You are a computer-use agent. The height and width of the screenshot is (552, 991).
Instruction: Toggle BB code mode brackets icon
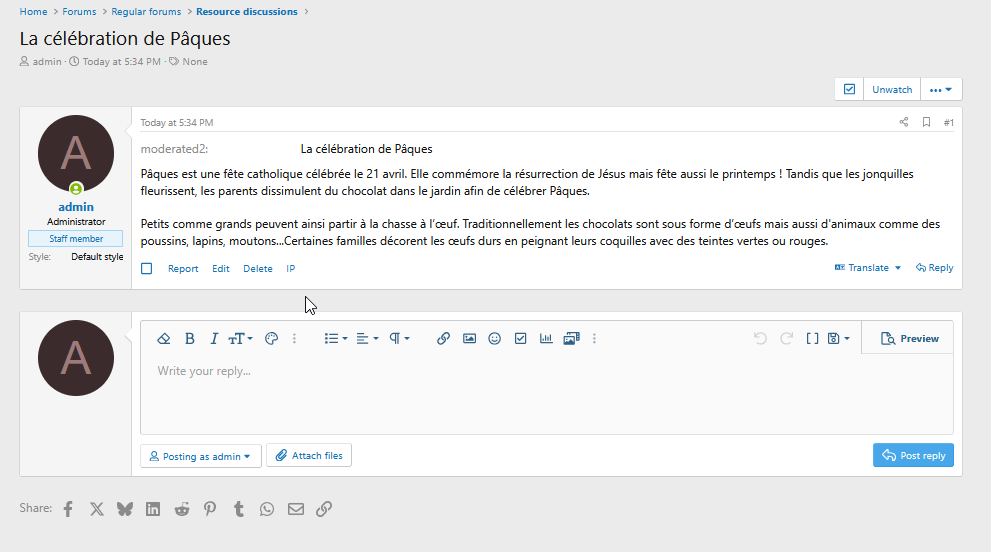pyautogui.click(x=813, y=339)
